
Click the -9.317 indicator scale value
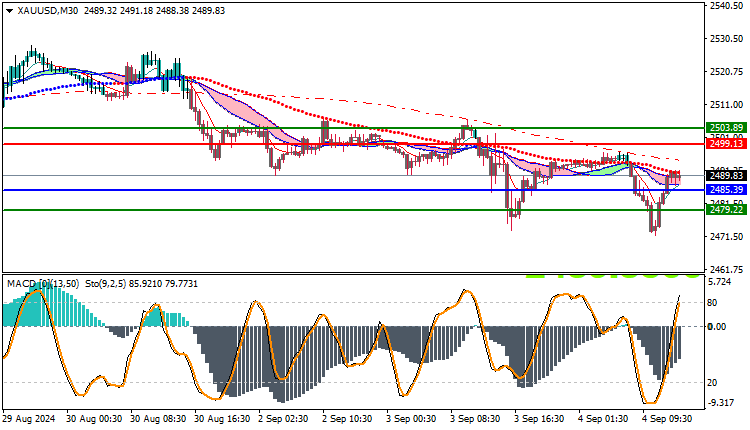[x=720, y=403]
